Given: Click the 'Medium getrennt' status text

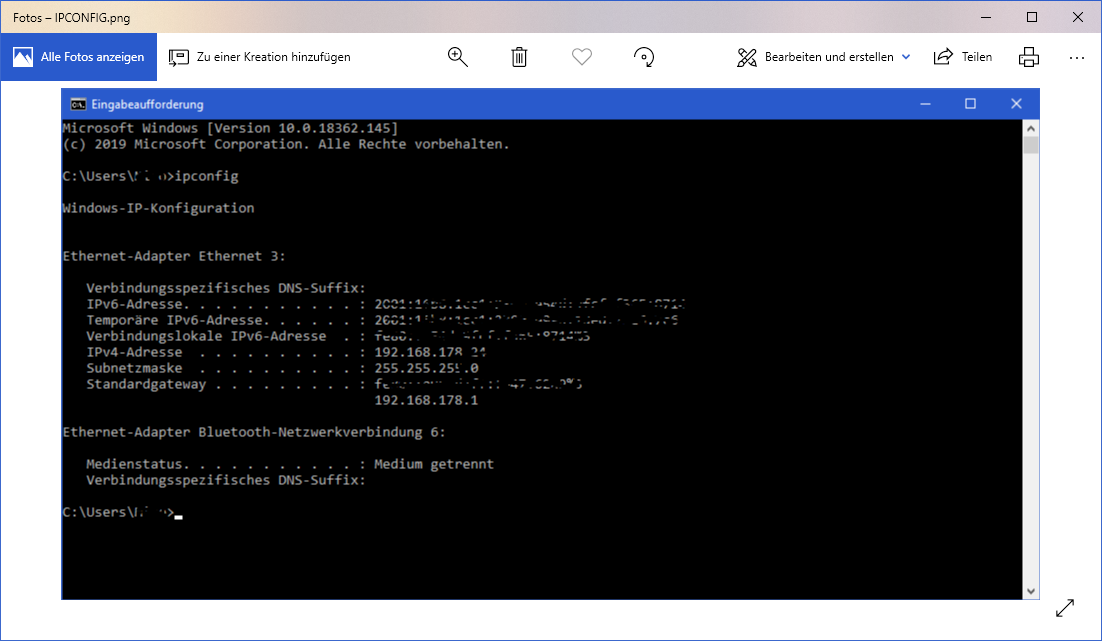Looking at the screenshot, I should pos(434,464).
